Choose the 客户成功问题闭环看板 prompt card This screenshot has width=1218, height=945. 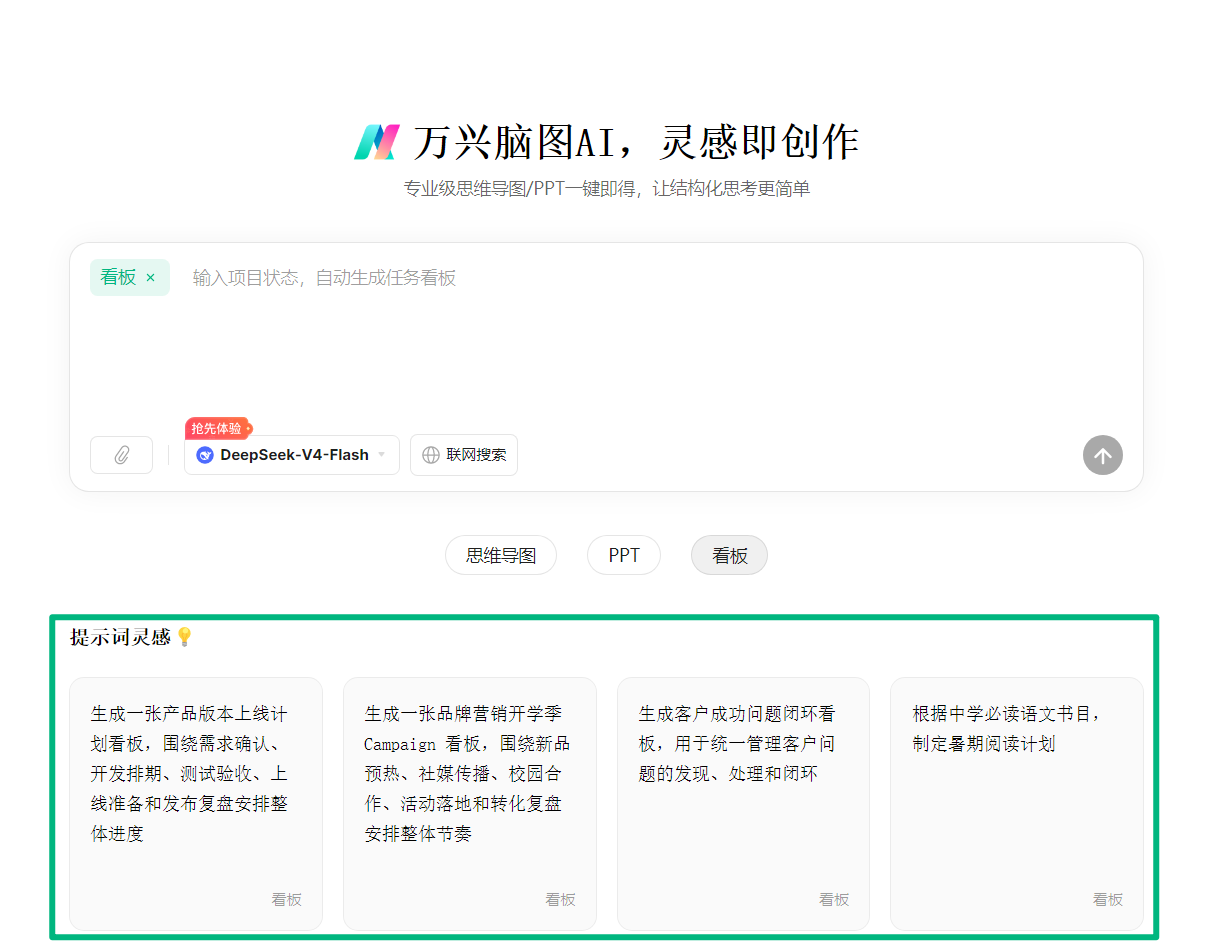(x=743, y=804)
